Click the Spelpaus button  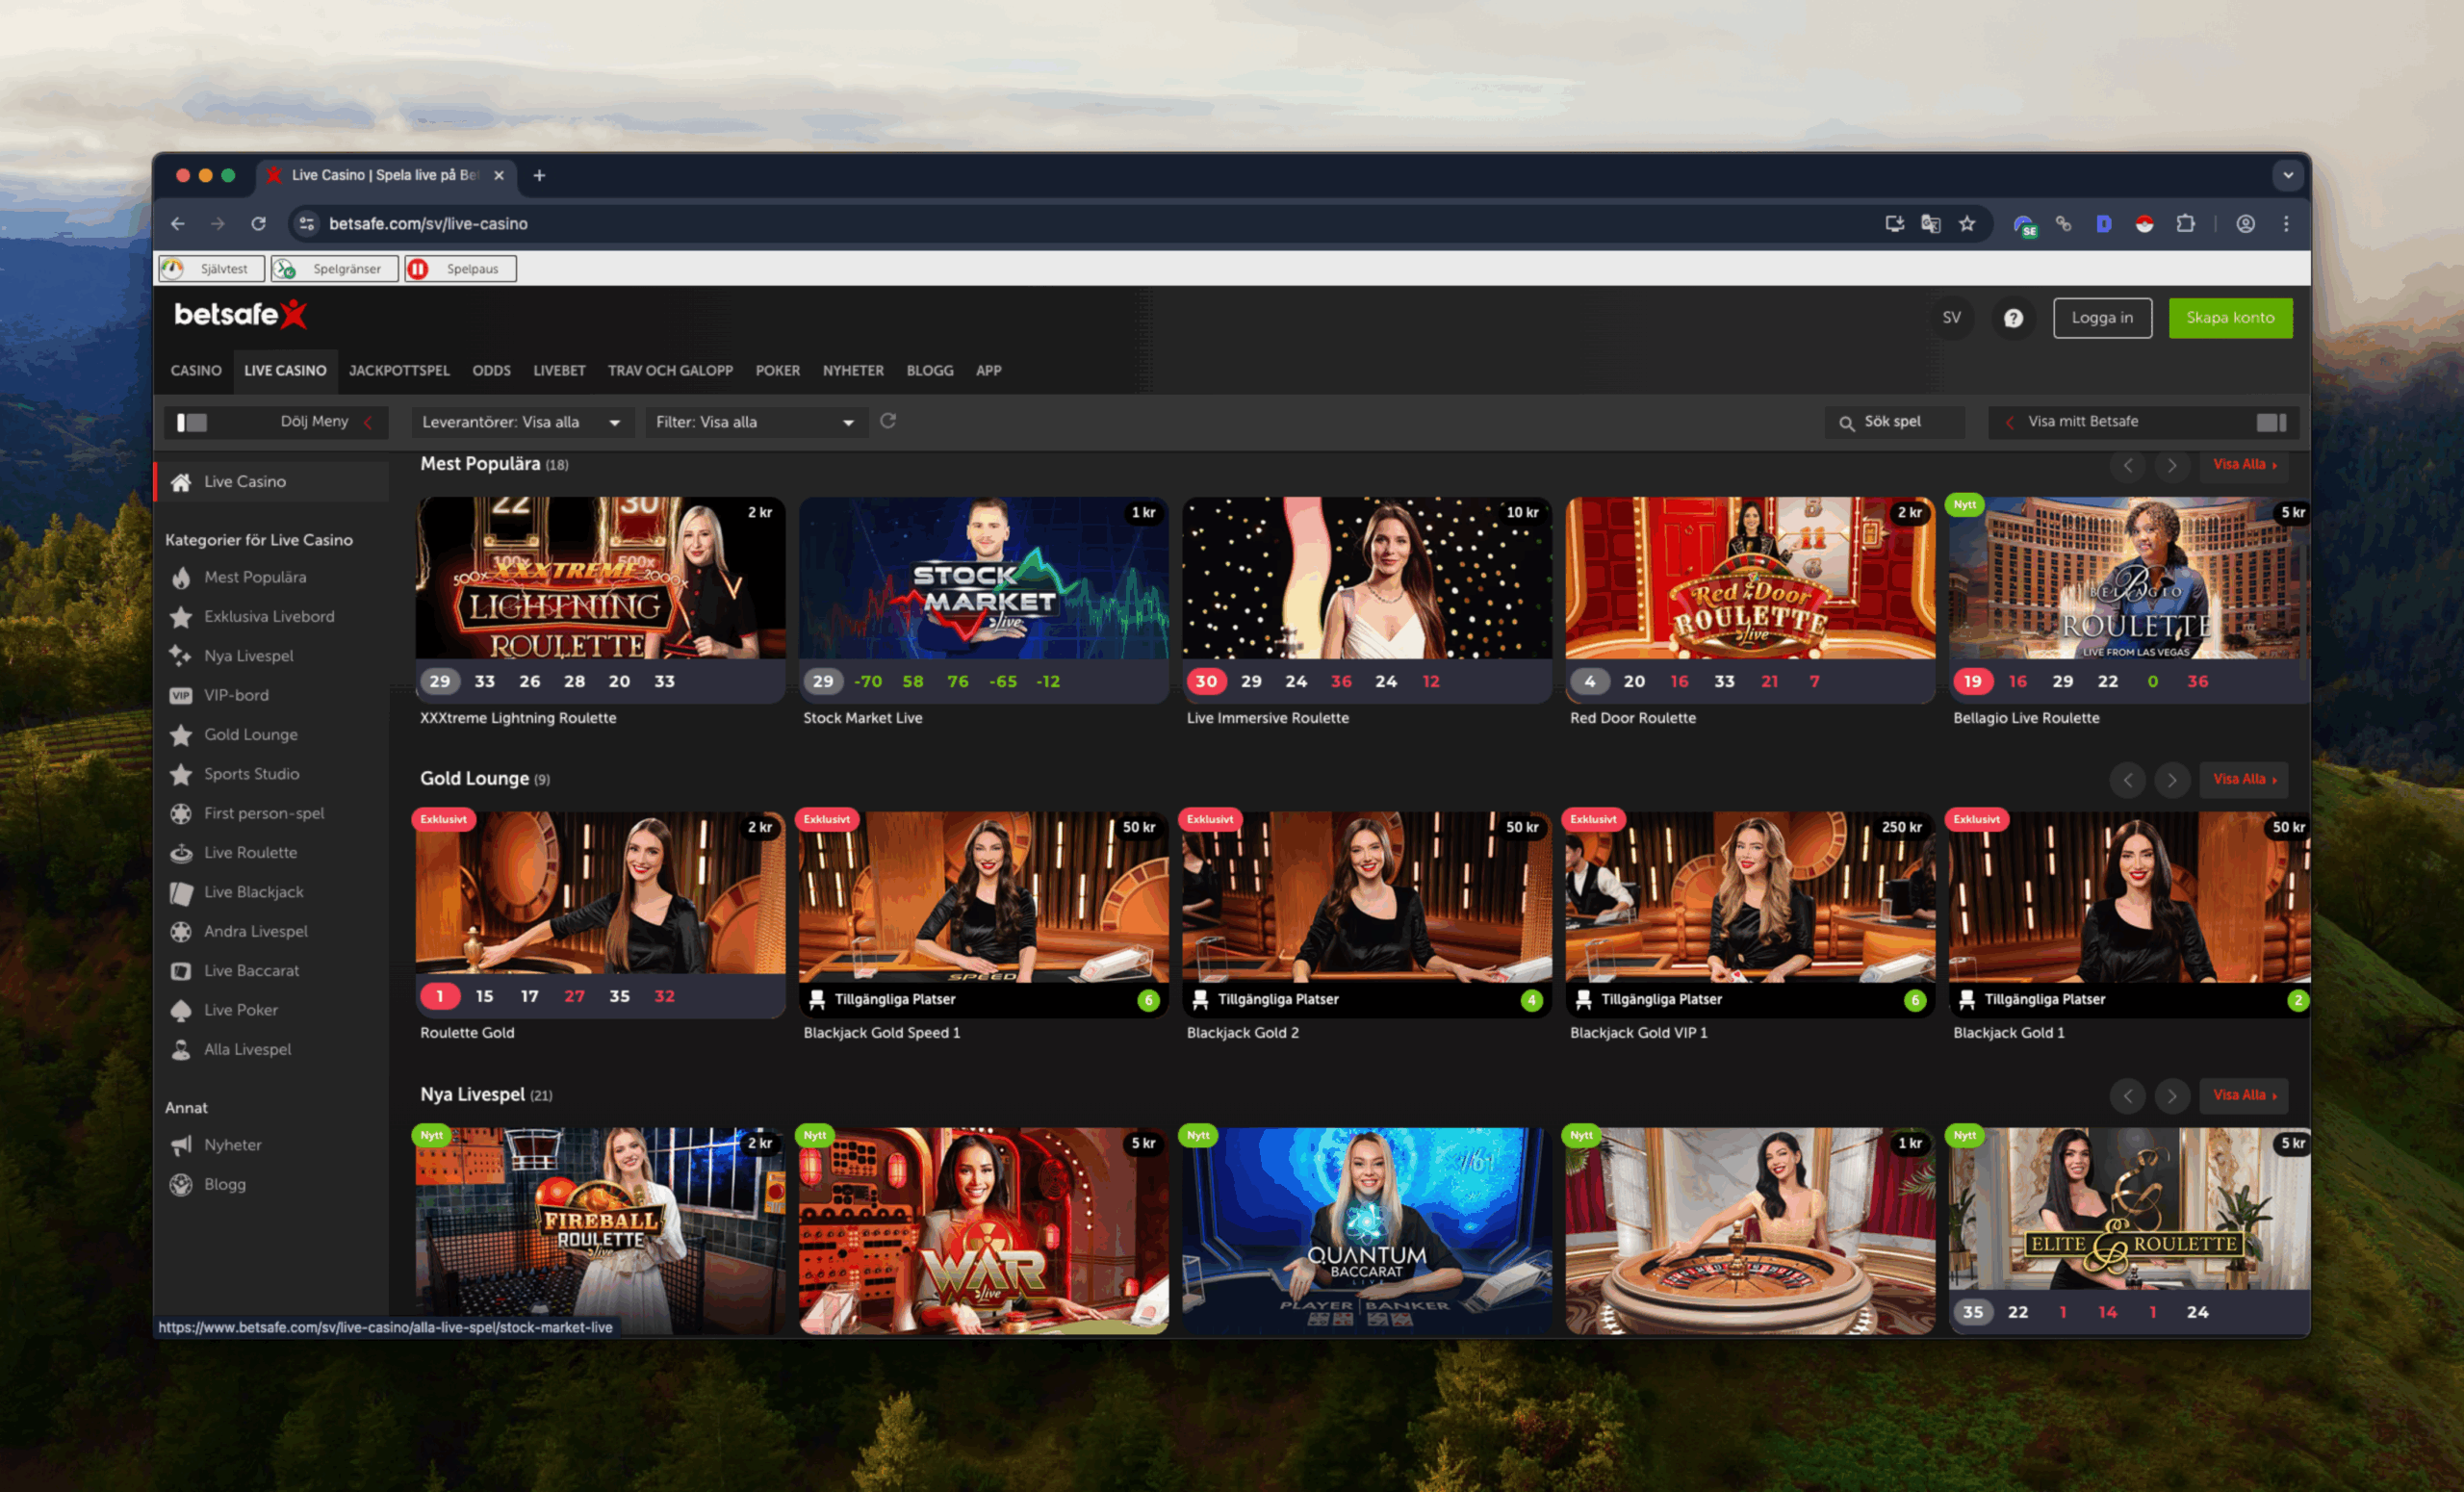[x=461, y=269]
